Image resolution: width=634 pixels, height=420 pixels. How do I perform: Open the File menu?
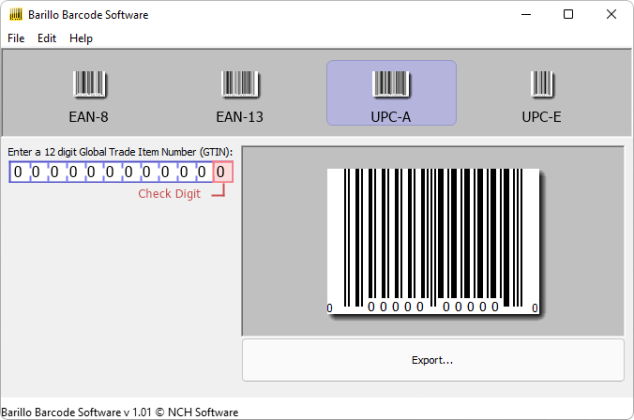point(16,38)
